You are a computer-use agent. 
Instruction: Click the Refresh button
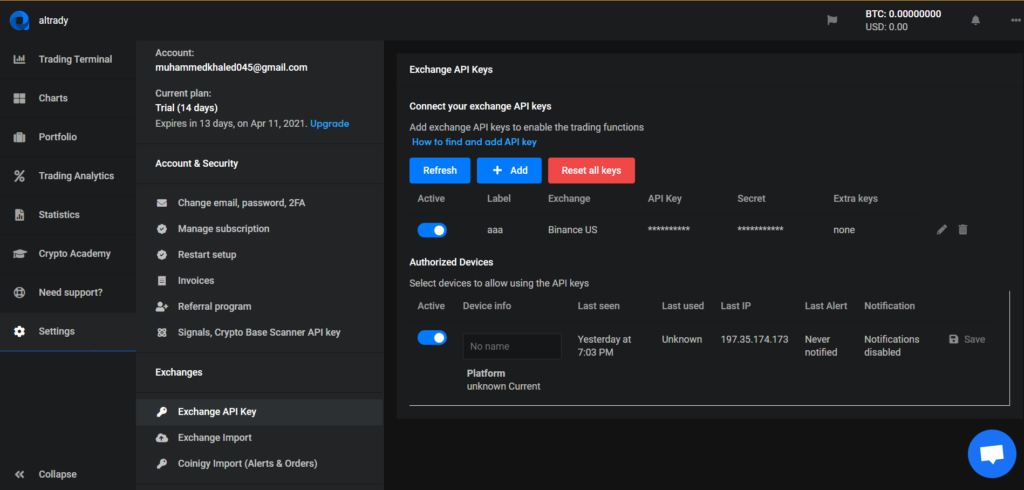tap(440, 171)
